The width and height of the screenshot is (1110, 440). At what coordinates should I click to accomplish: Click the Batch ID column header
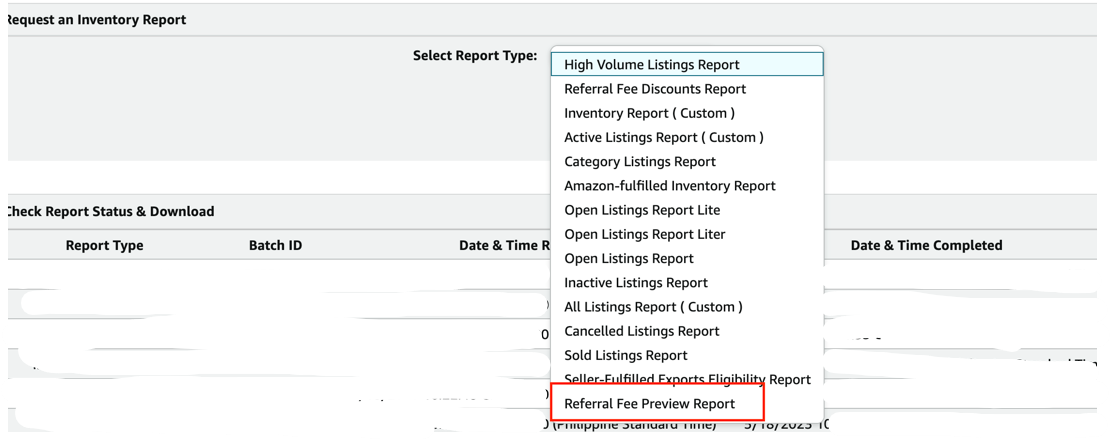275,245
